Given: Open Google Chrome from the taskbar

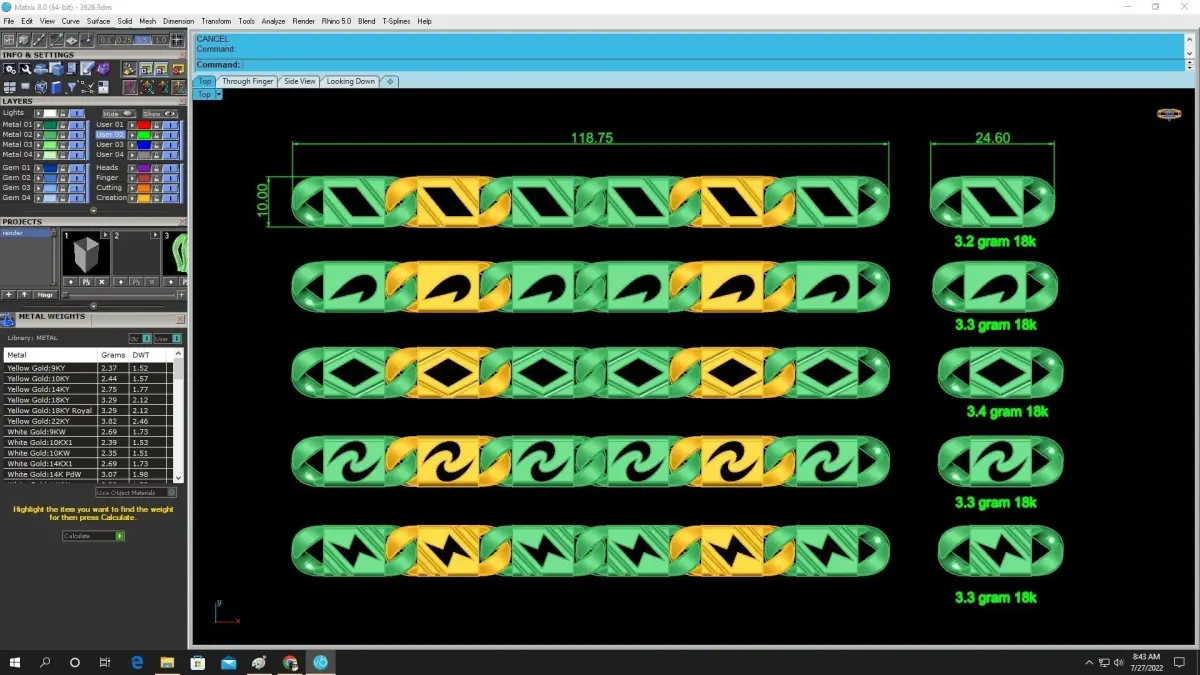Looking at the screenshot, I should (x=290, y=662).
